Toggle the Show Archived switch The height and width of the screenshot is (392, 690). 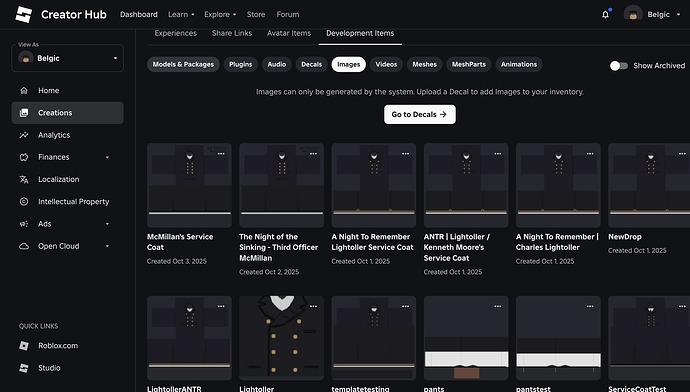click(619, 66)
